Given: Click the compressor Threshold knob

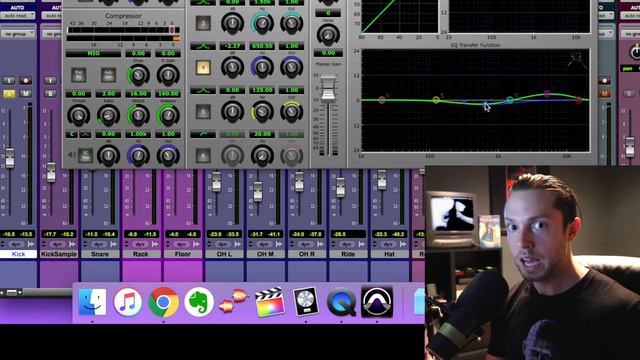Looking at the screenshot, I should tap(78, 115).
